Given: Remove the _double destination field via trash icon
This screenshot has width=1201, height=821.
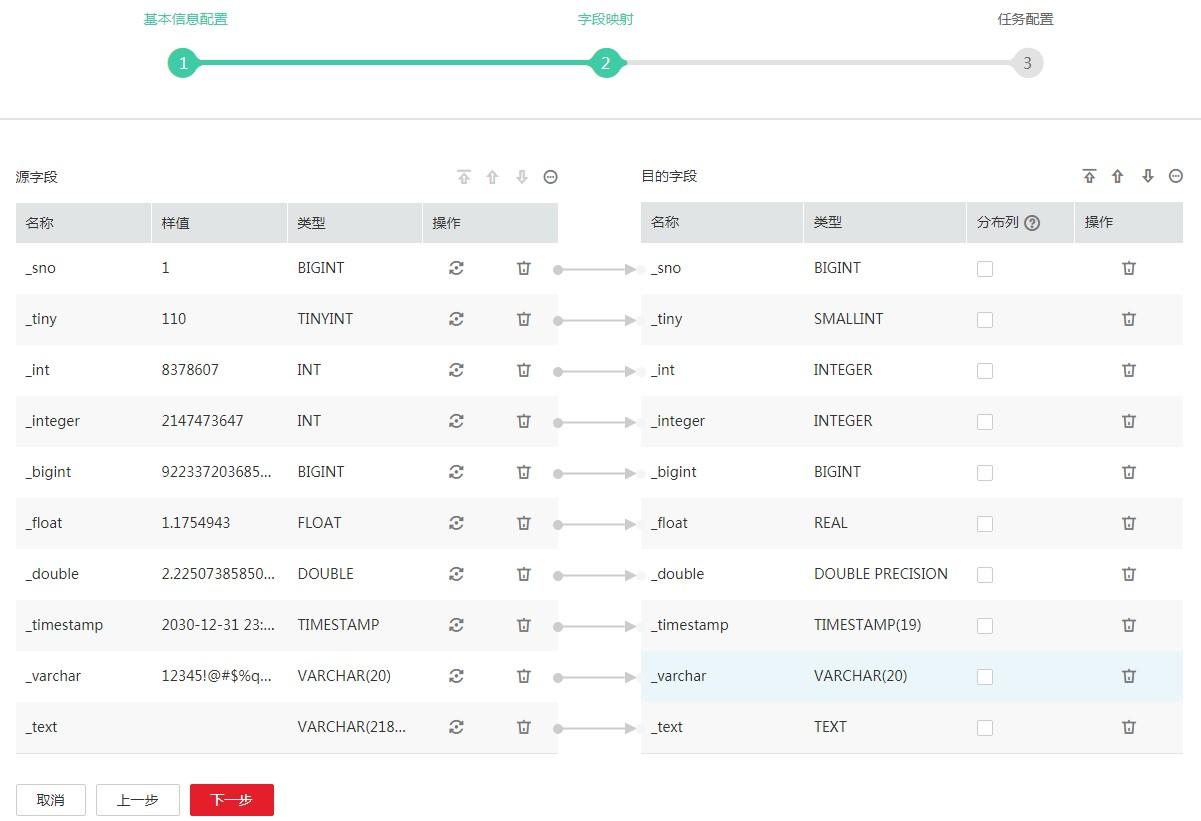Looking at the screenshot, I should point(1128,574).
